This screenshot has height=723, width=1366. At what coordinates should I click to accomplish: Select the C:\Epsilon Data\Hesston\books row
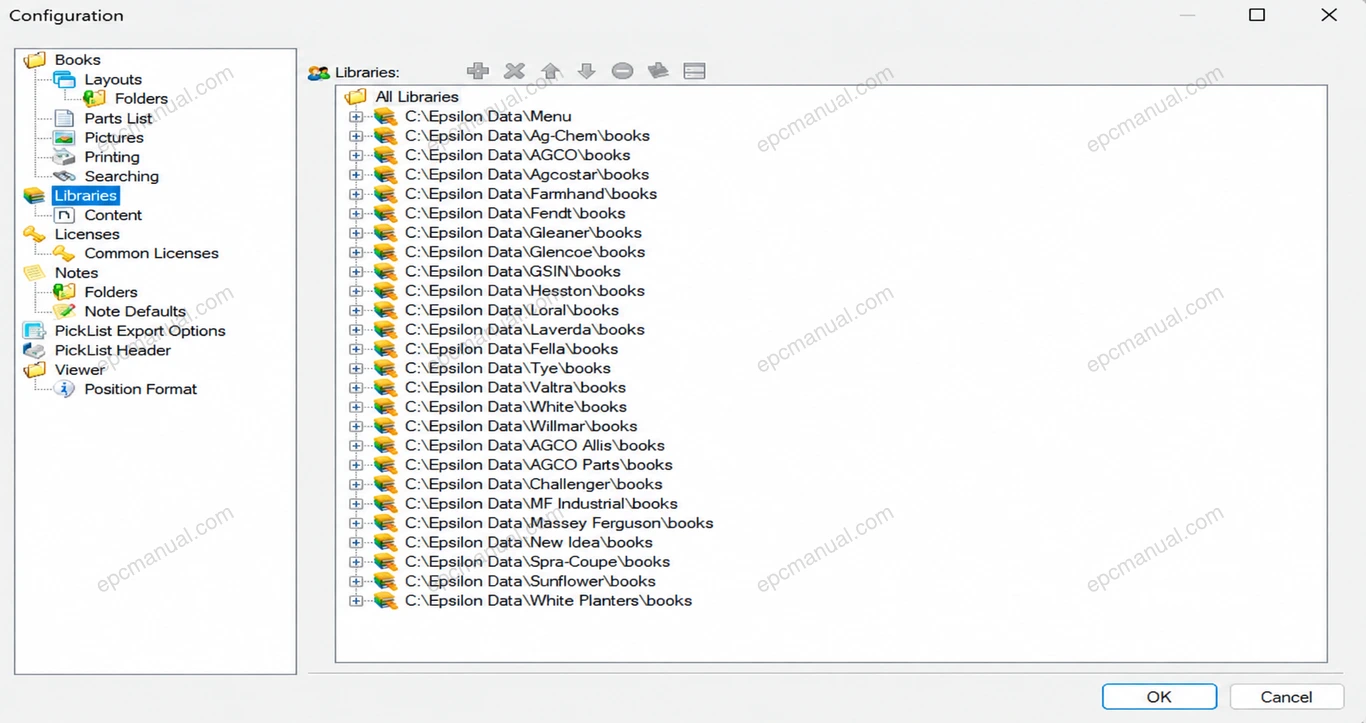[x=525, y=291]
